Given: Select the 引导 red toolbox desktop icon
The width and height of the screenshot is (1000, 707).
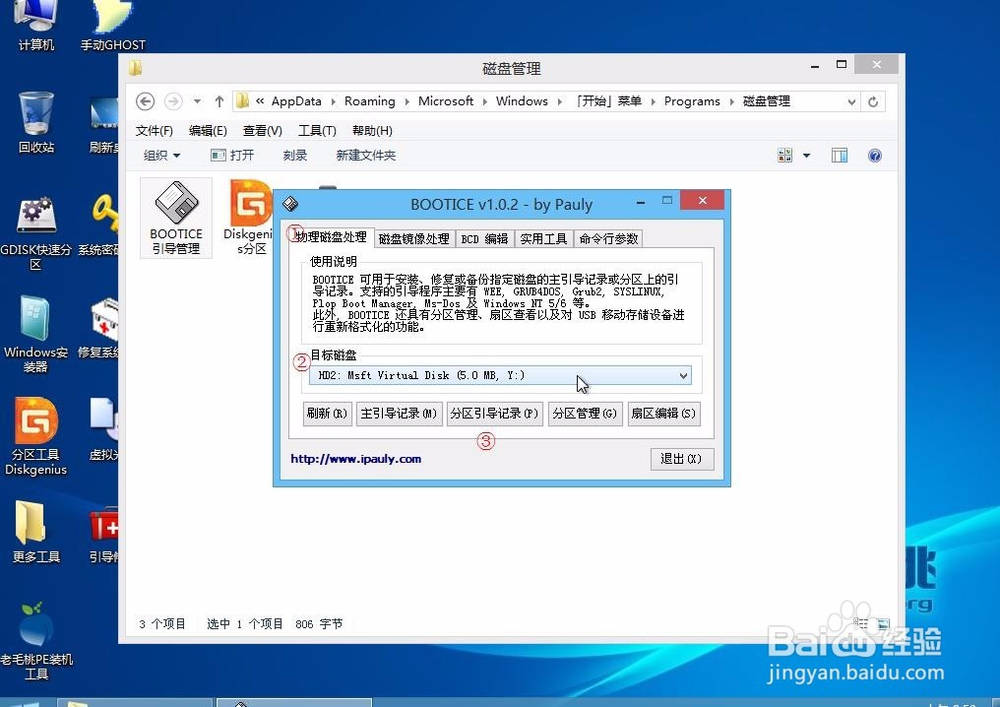Looking at the screenshot, I should pos(103,534).
